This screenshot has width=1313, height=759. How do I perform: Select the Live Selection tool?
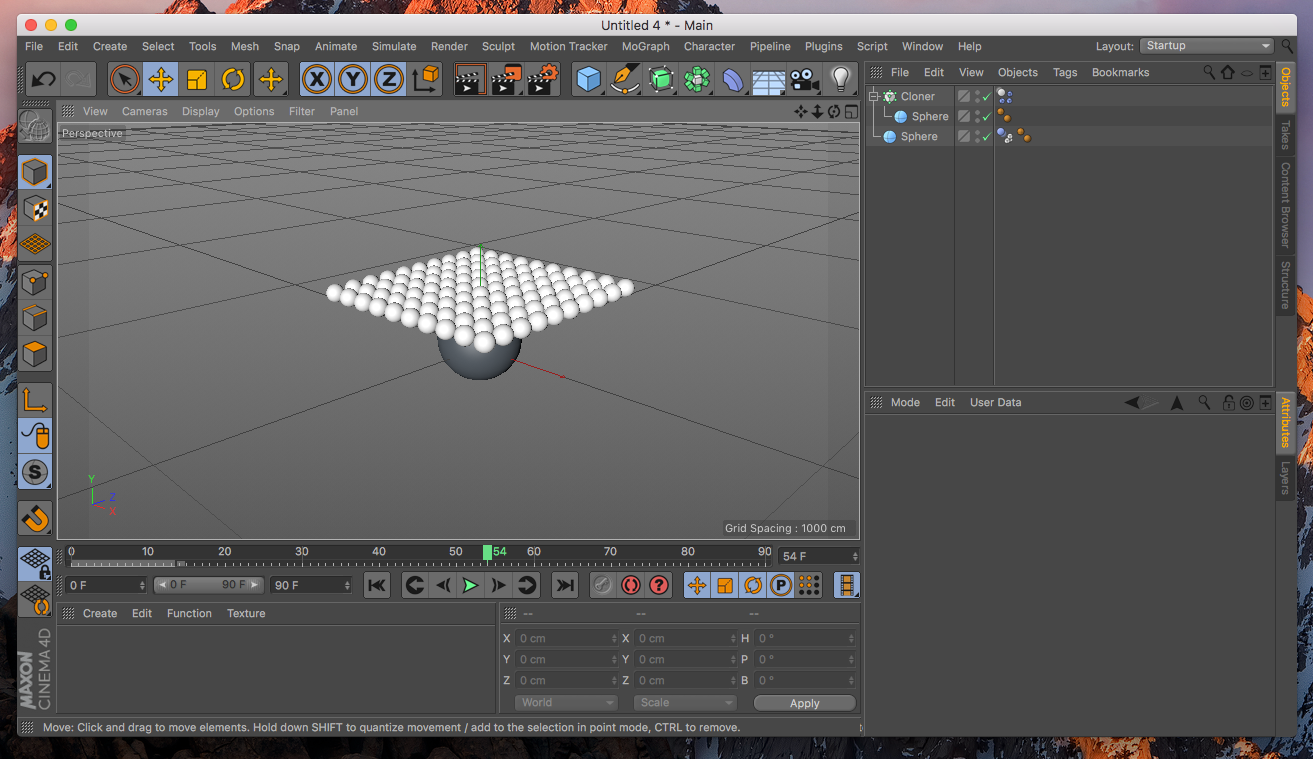(x=125, y=79)
